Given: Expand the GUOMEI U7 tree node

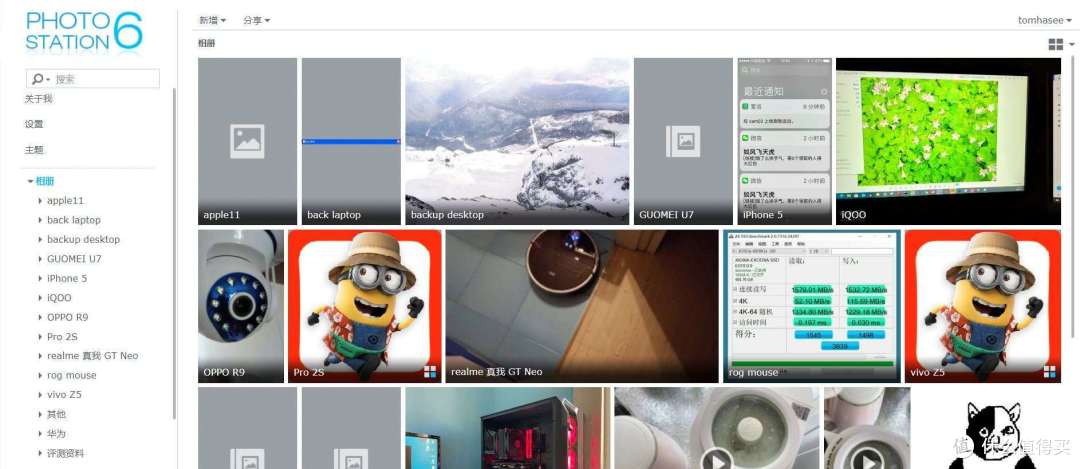Looking at the screenshot, I should (x=41, y=259).
